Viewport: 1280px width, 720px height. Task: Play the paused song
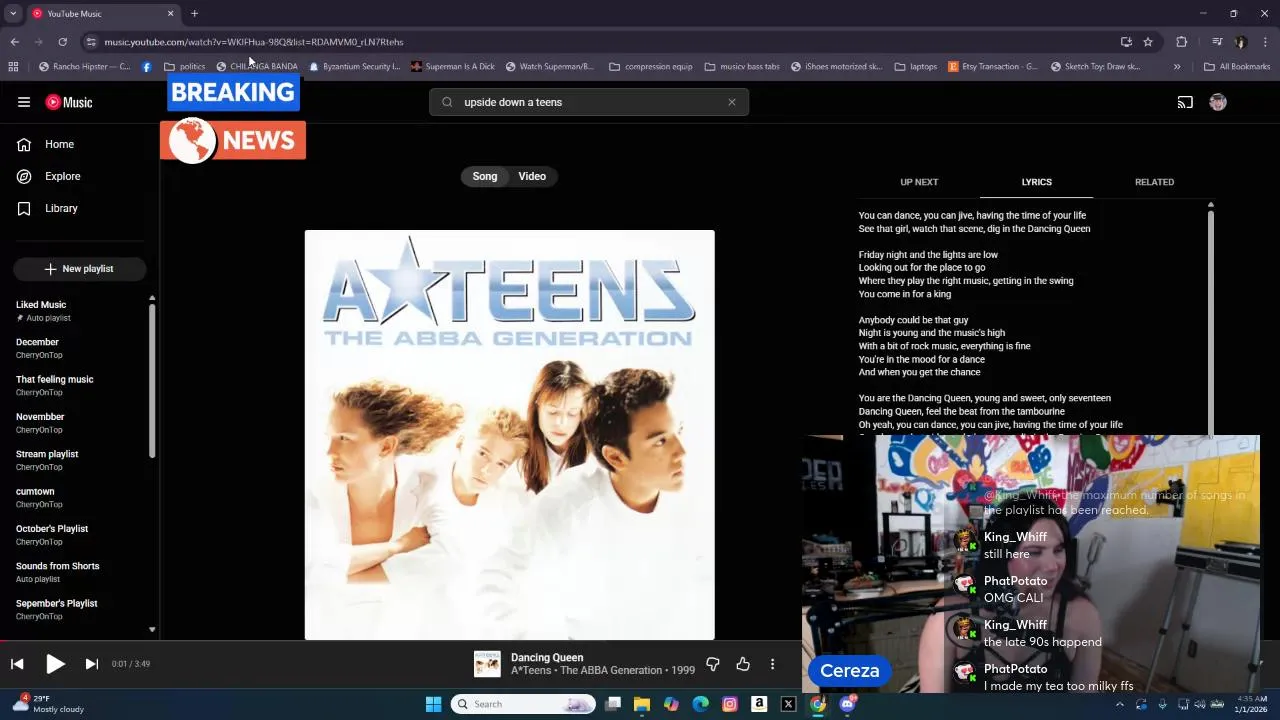pyautogui.click(x=55, y=664)
